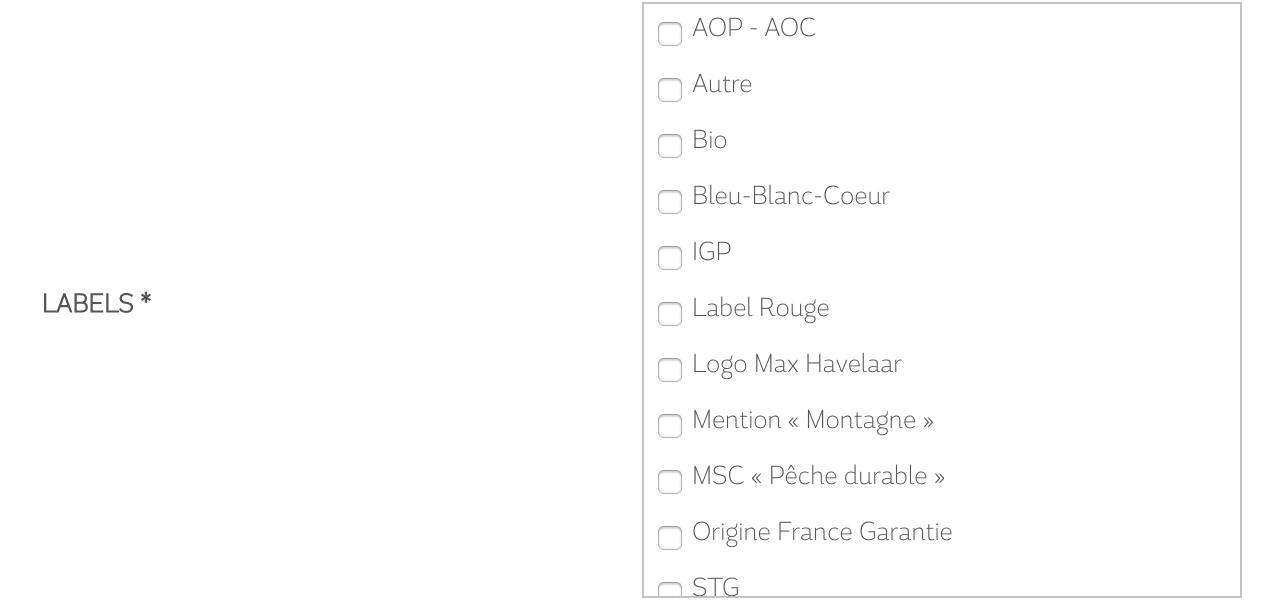Check the Autre box
The height and width of the screenshot is (606, 1274).
(x=669, y=90)
